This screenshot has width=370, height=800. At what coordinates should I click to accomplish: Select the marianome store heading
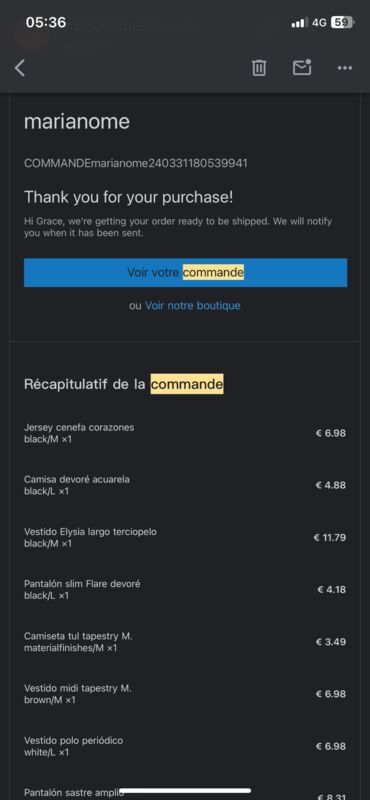coord(77,121)
